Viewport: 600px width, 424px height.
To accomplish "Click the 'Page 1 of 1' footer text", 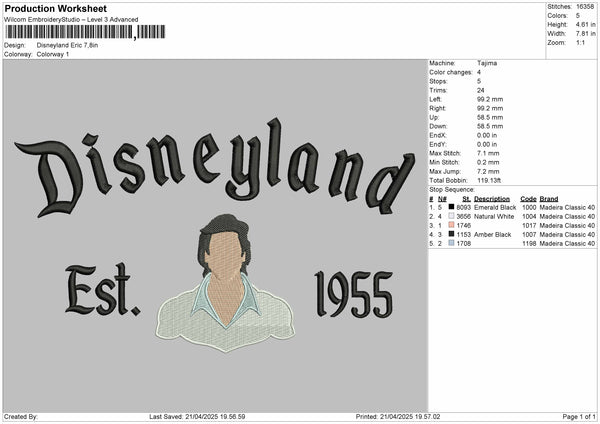I will click(x=579, y=416).
